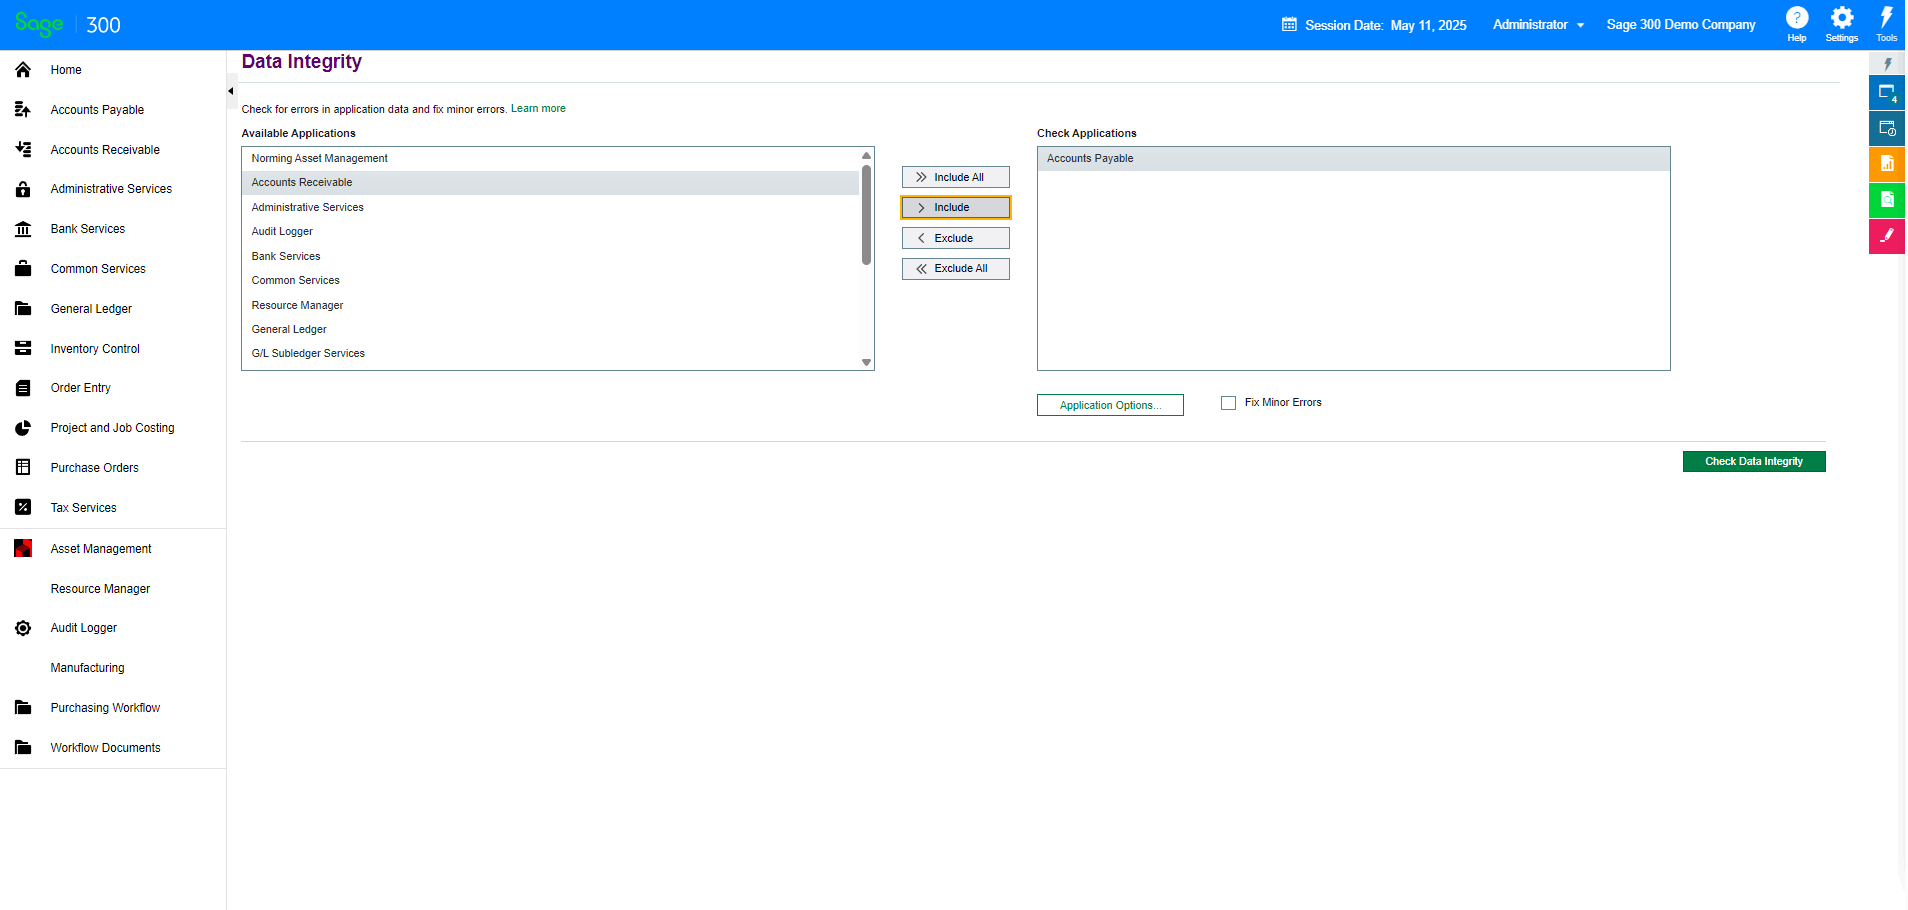Viewport: 1908px width, 910px height.
Task: Click the General Ledger folder icon
Action: 23,309
